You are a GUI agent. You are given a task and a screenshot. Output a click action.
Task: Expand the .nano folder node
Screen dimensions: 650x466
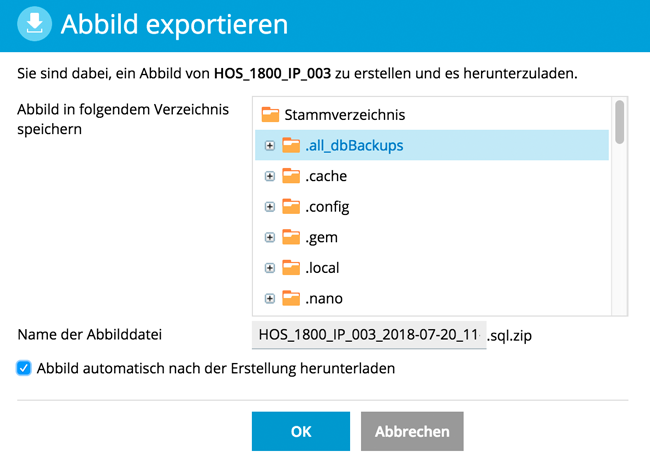(269, 299)
